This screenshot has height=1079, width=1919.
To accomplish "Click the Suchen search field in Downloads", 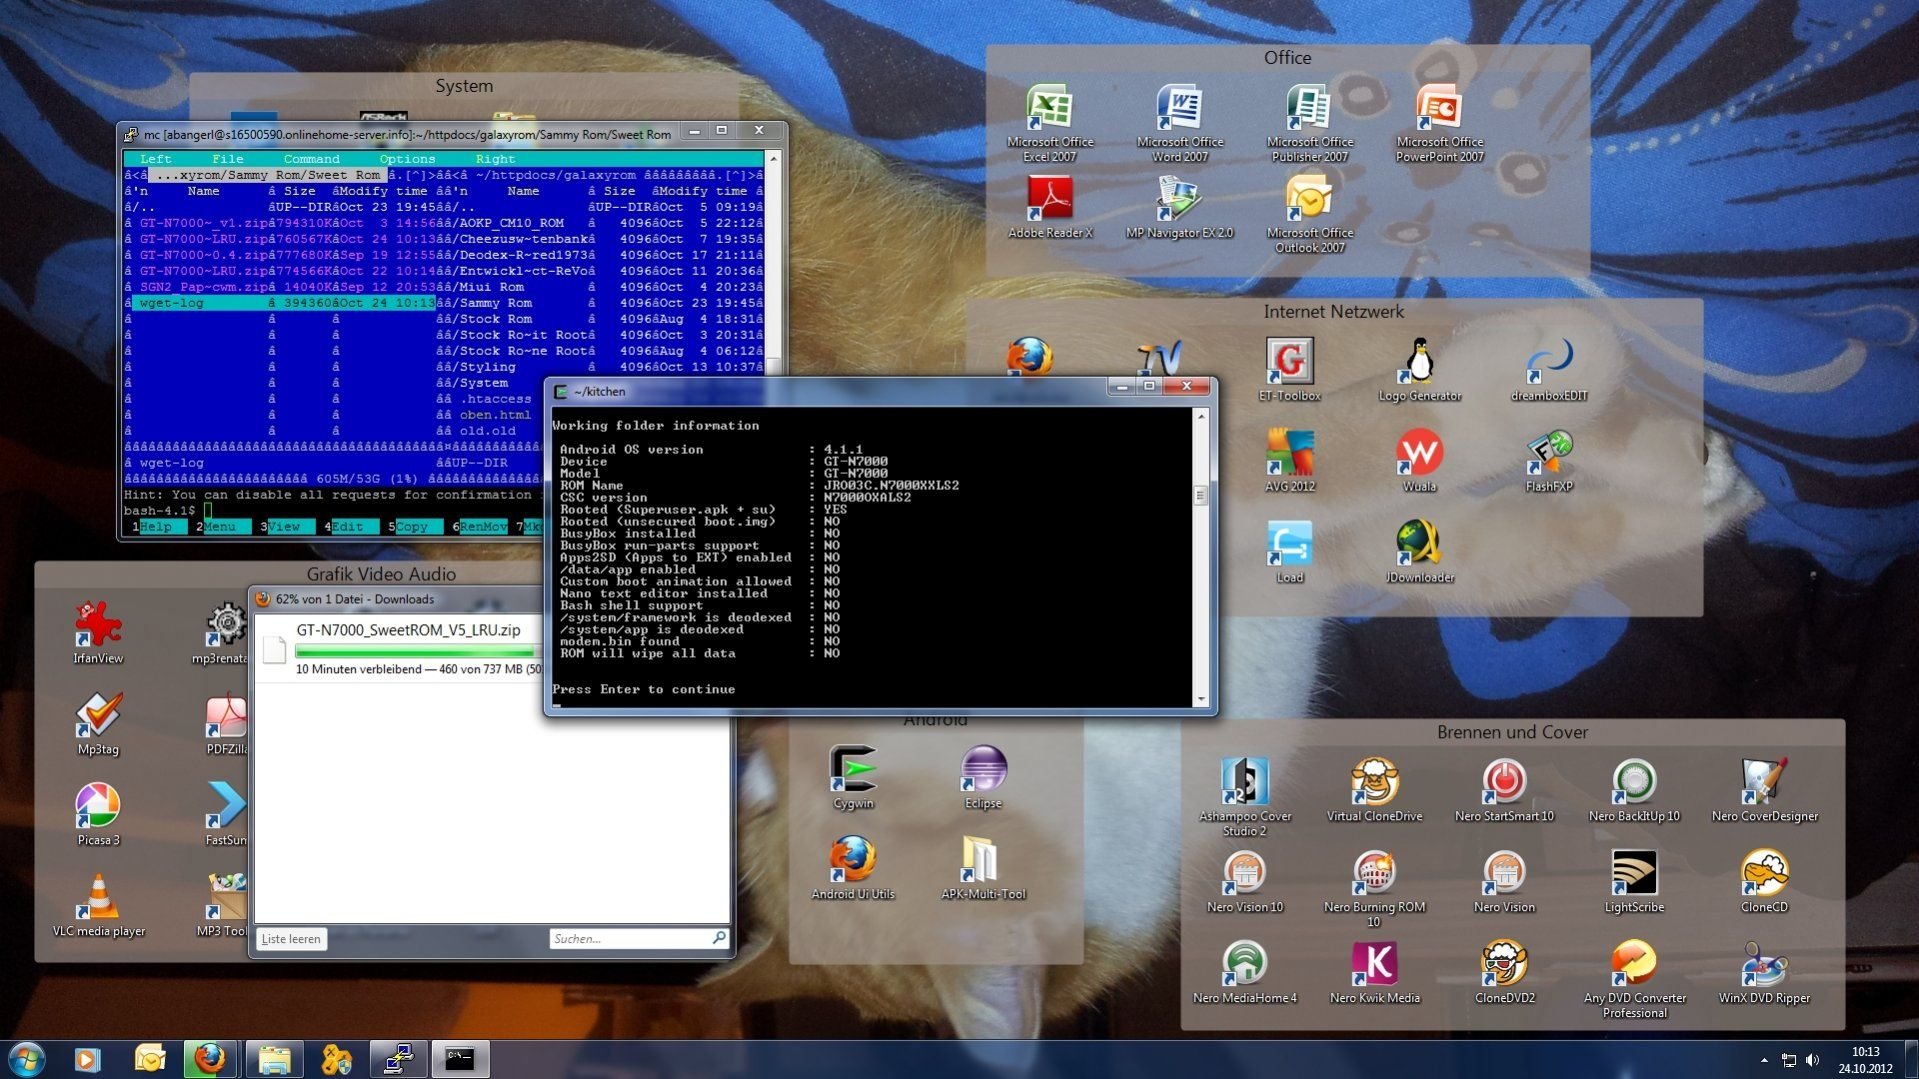I will pyautogui.click(x=638, y=939).
